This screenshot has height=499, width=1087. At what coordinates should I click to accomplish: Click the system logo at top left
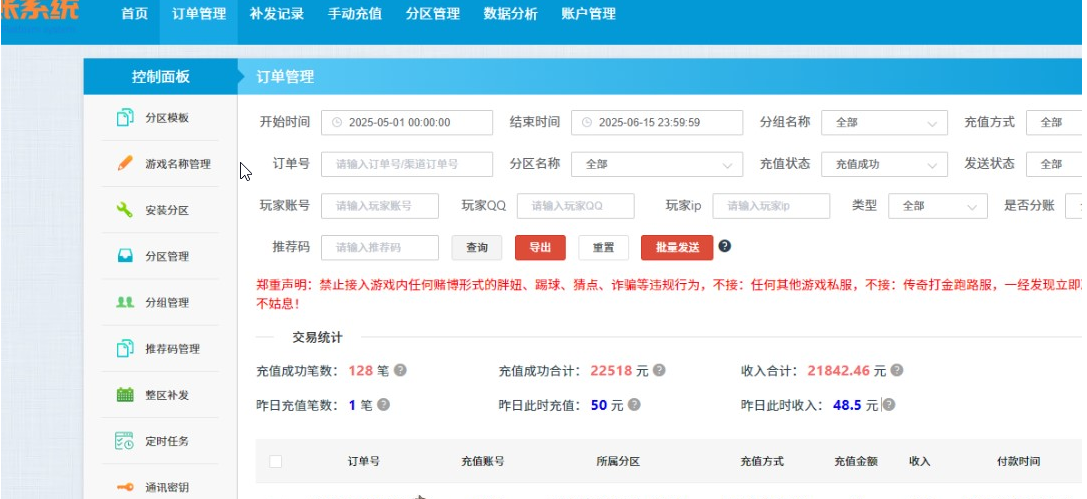[x=40, y=15]
